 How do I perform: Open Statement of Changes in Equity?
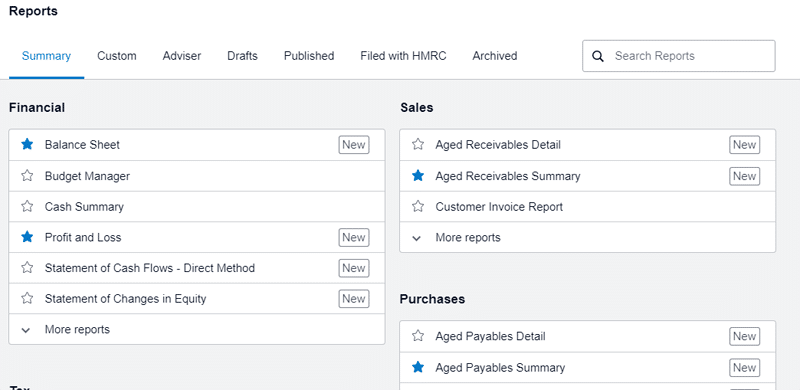(x=126, y=299)
